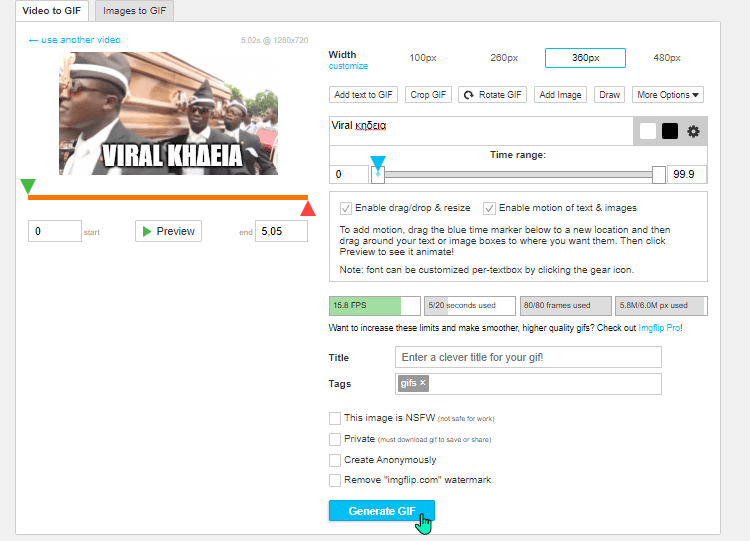Check Create Anonymously option
The height and width of the screenshot is (541, 750).
coord(335,460)
